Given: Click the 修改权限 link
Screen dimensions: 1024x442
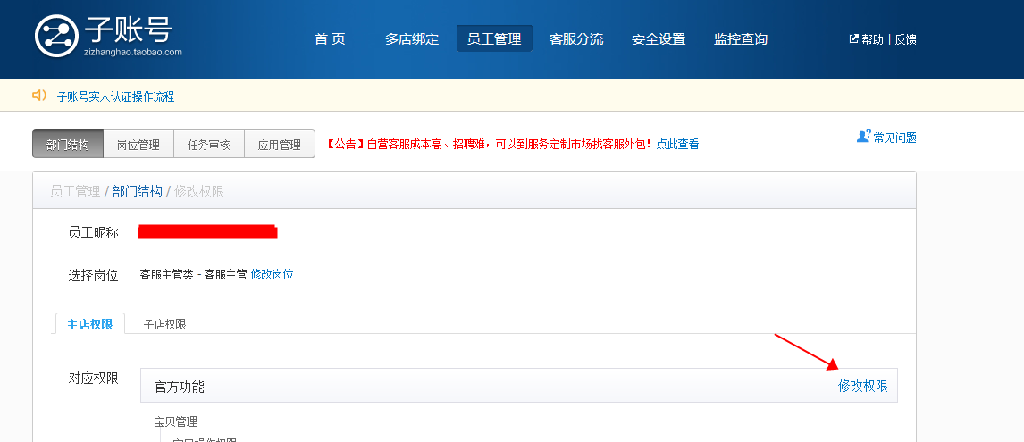Looking at the screenshot, I should [x=863, y=386].
